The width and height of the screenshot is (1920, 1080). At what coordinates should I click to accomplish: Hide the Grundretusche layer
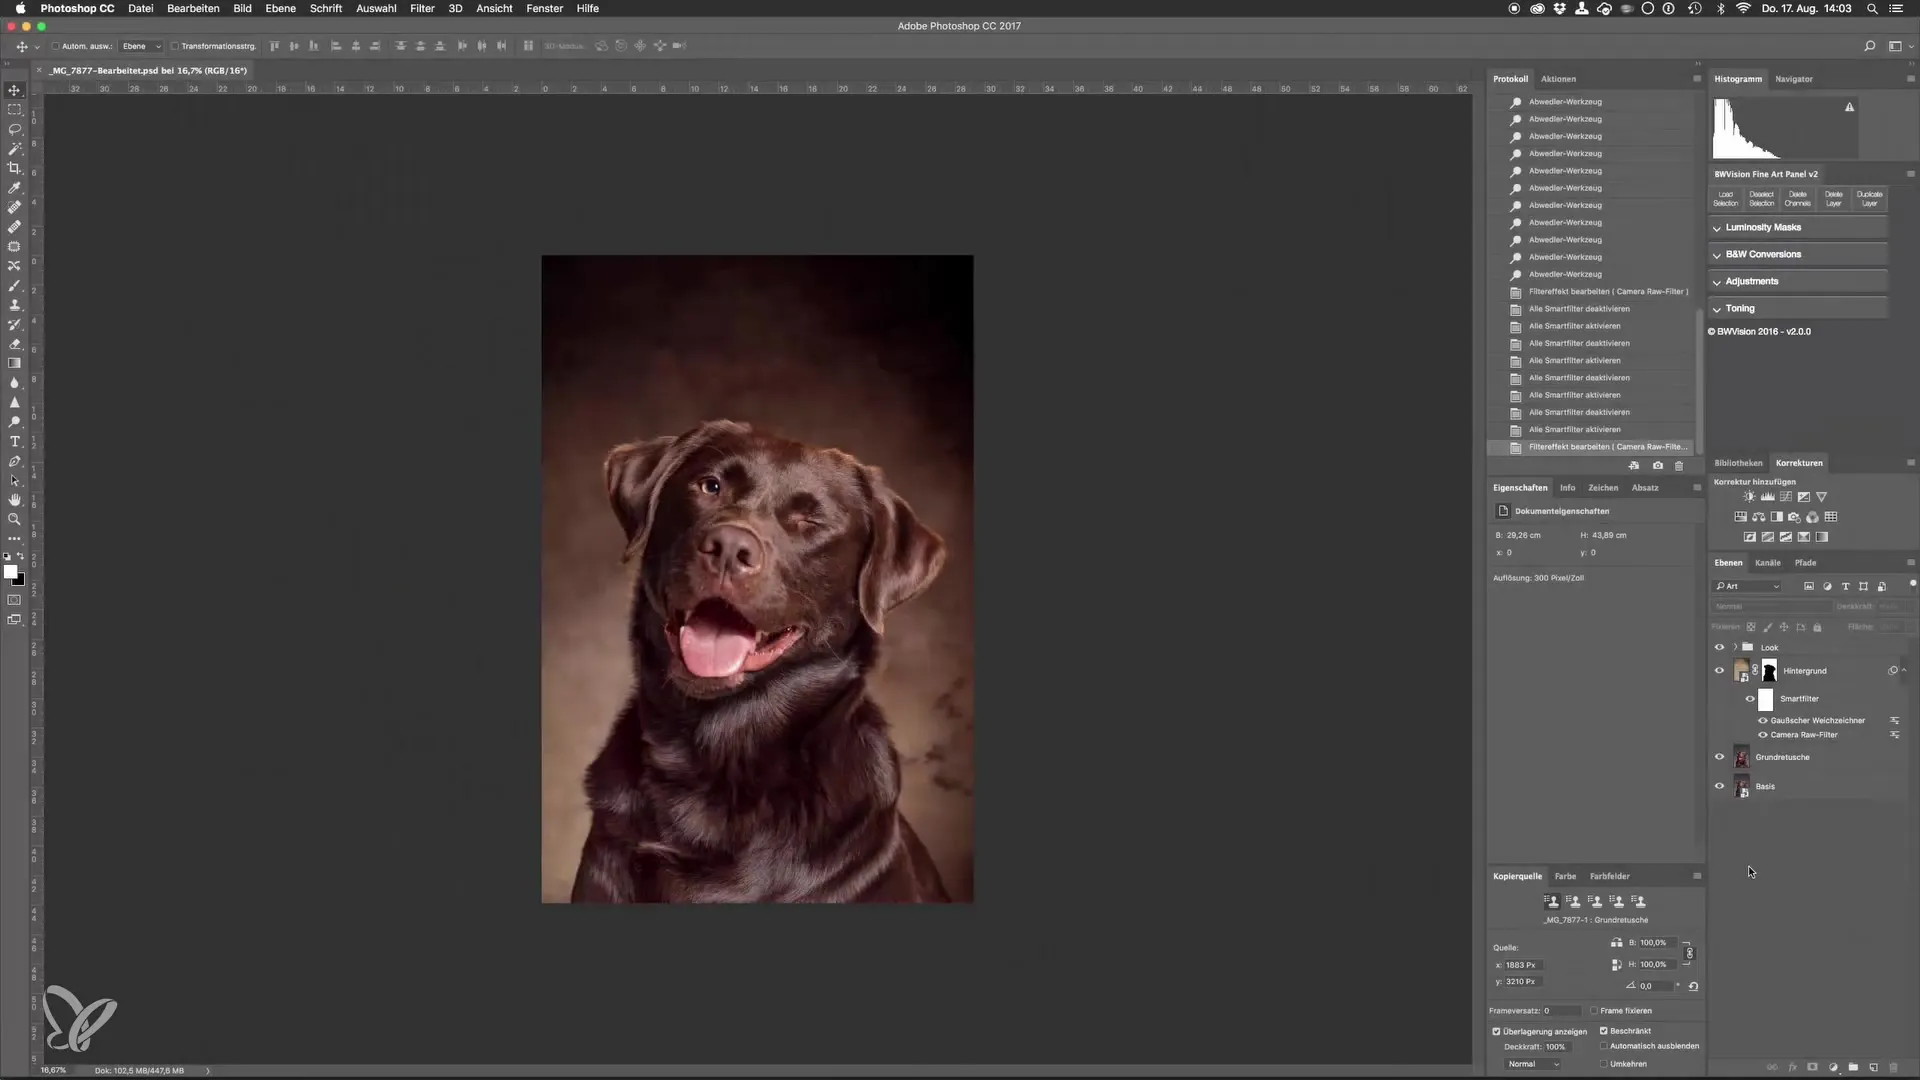pyautogui.click(x=1719, y=757)
